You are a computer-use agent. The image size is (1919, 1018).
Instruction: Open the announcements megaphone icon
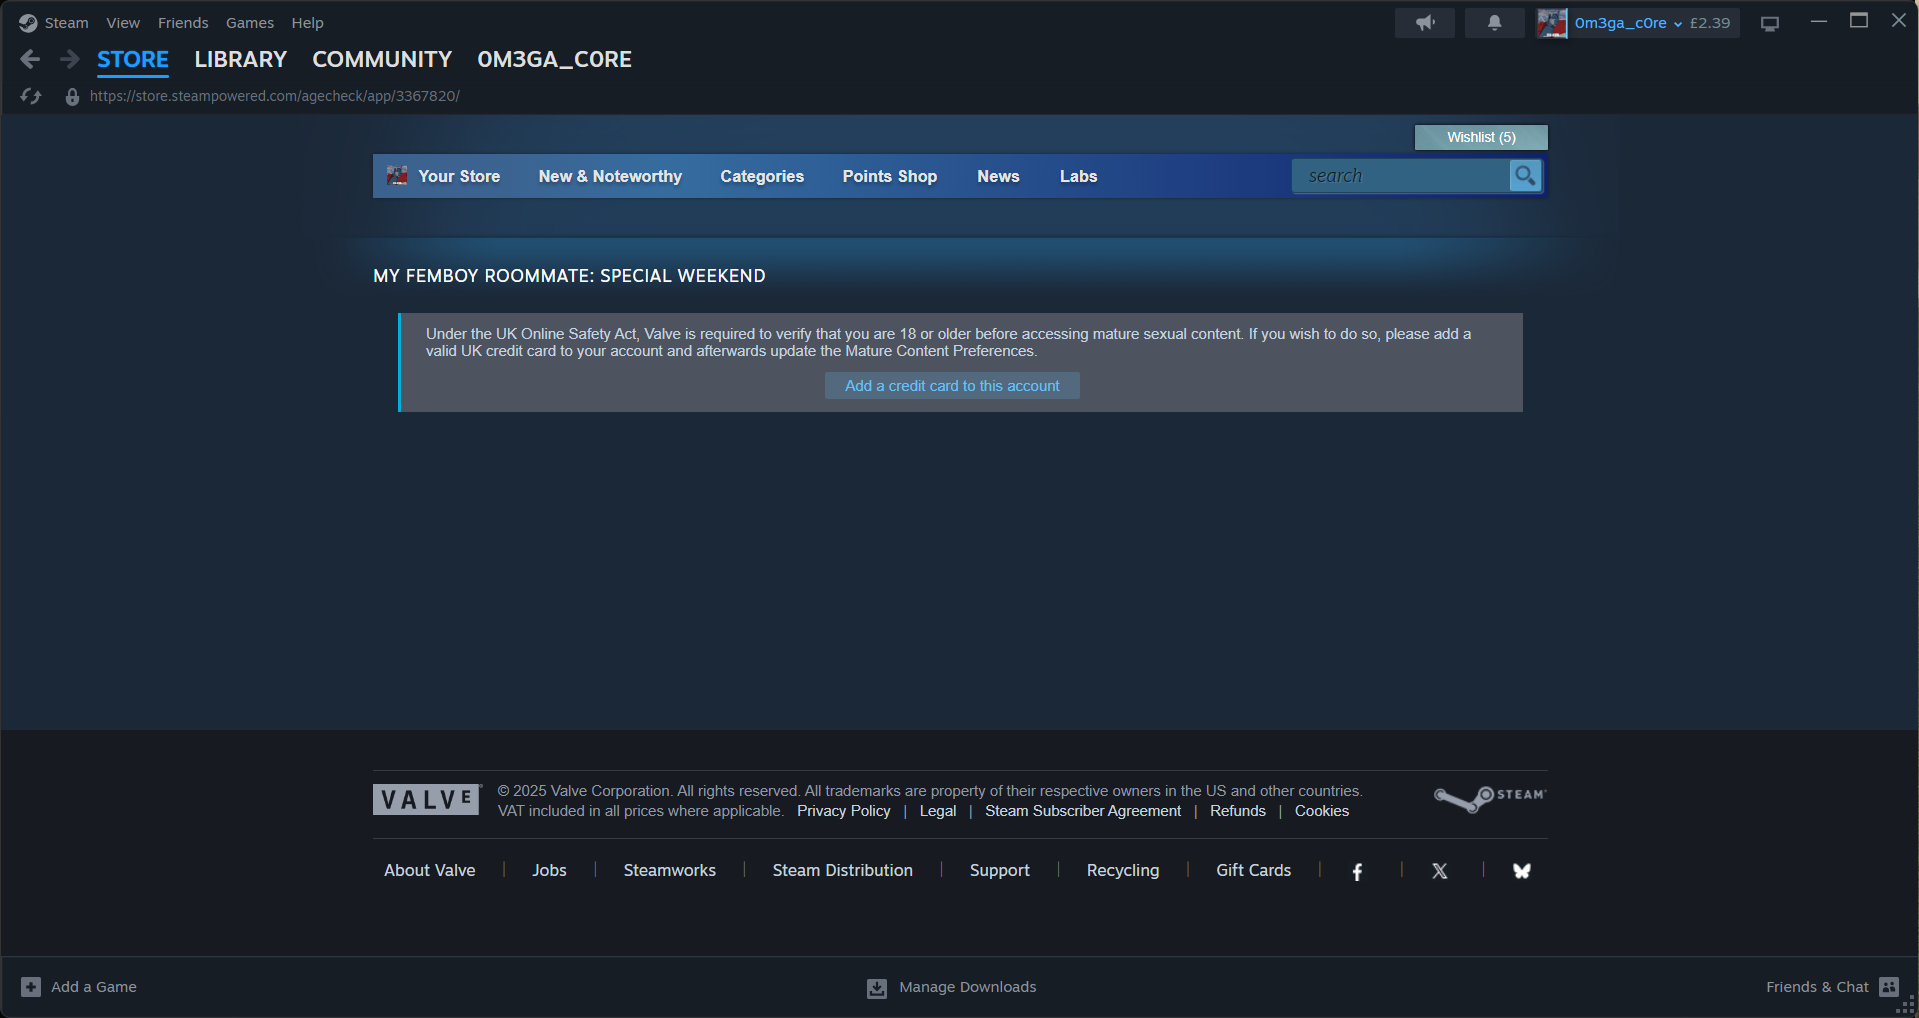click(1425, 23)
